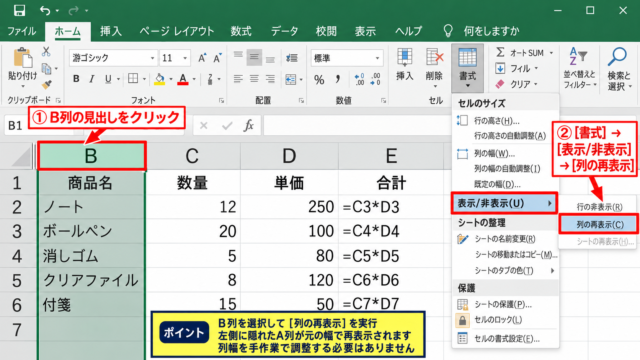Toggle Italic formatting
This screenshot has width=640, height=360.
pyautogui.click(x=92, y=79)
